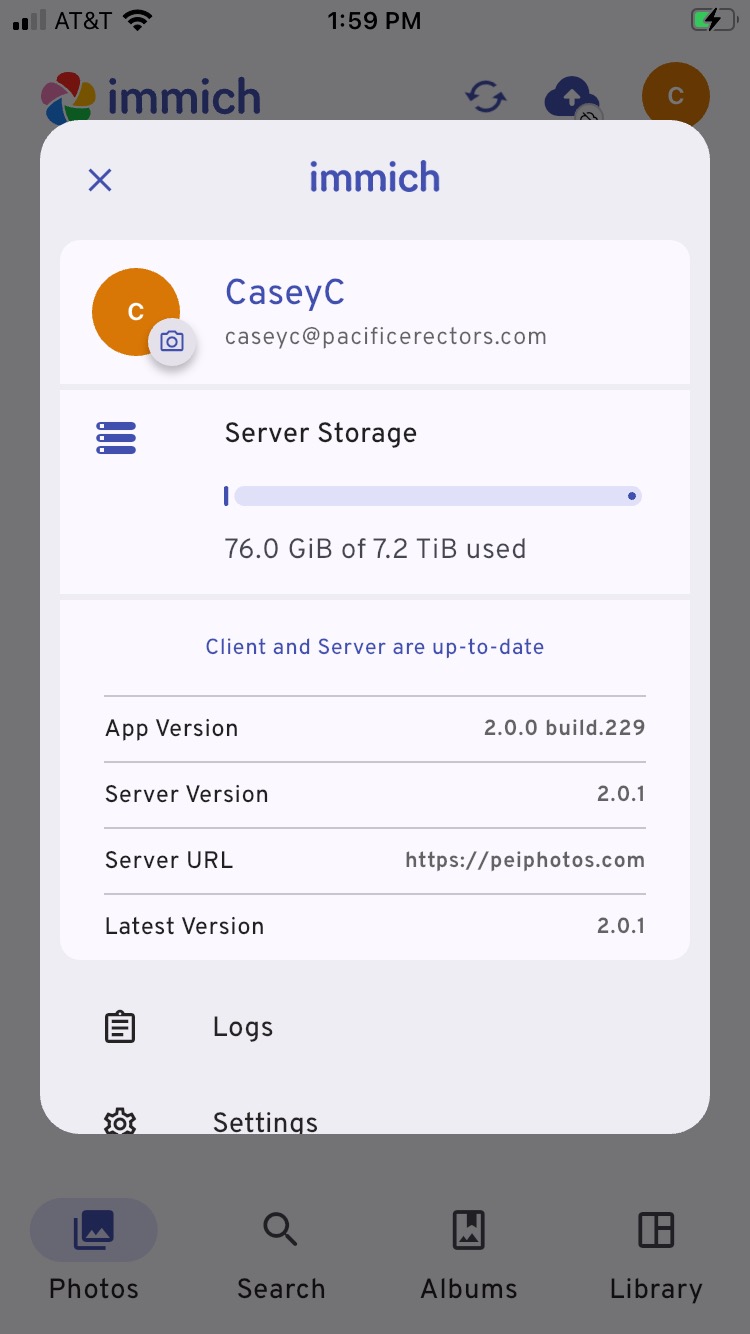The height and width of the screenshot is (1334, 750).
Task: Tap the CaseyC profile avatar in dialog
Action: tap(133, 310)
